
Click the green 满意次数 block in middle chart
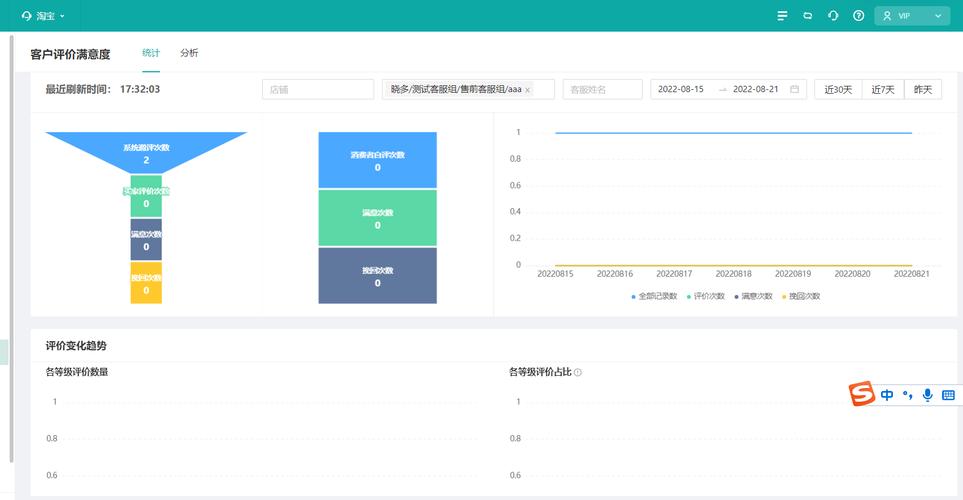pos(378,218)
